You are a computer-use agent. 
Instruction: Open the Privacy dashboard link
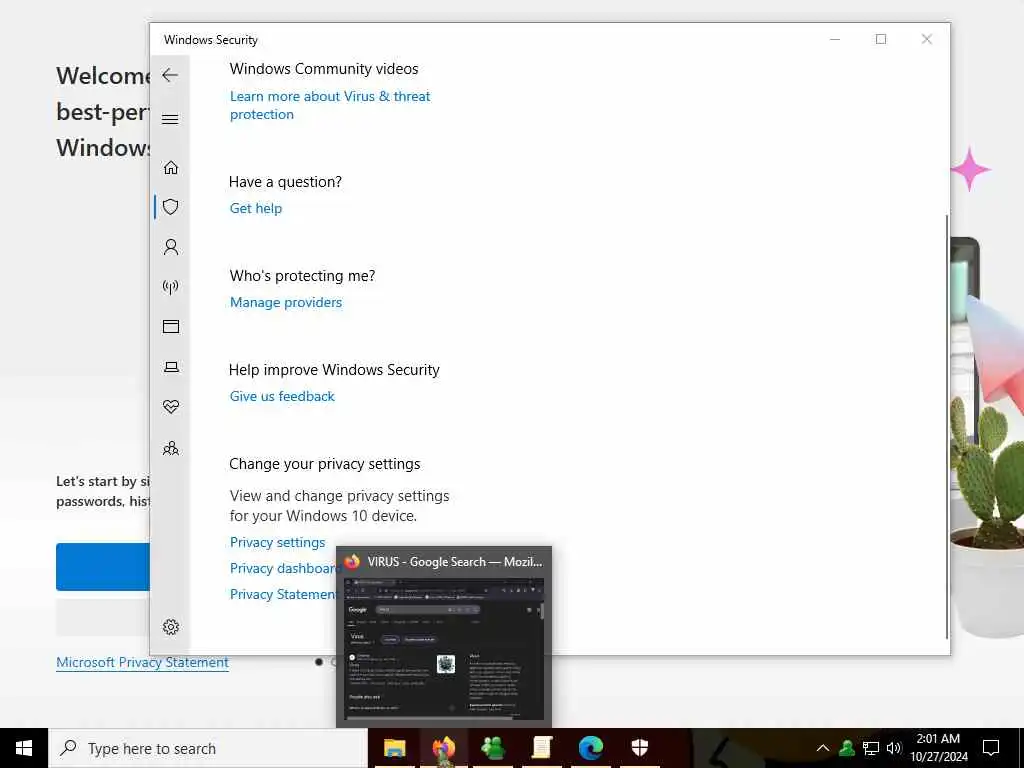pos(283,568)
